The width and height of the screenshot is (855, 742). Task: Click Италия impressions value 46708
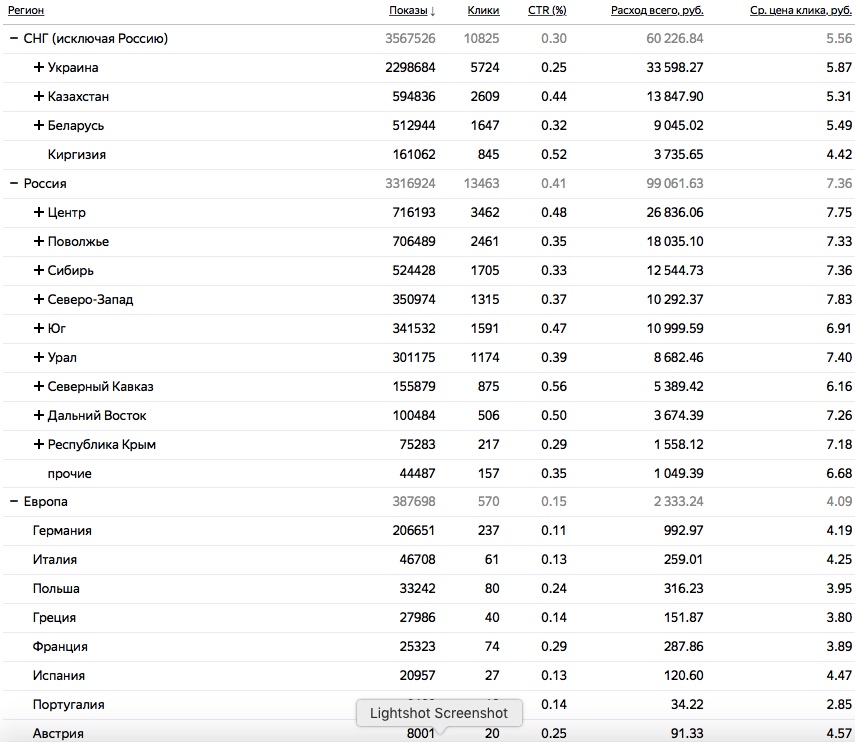coord(417,559)
